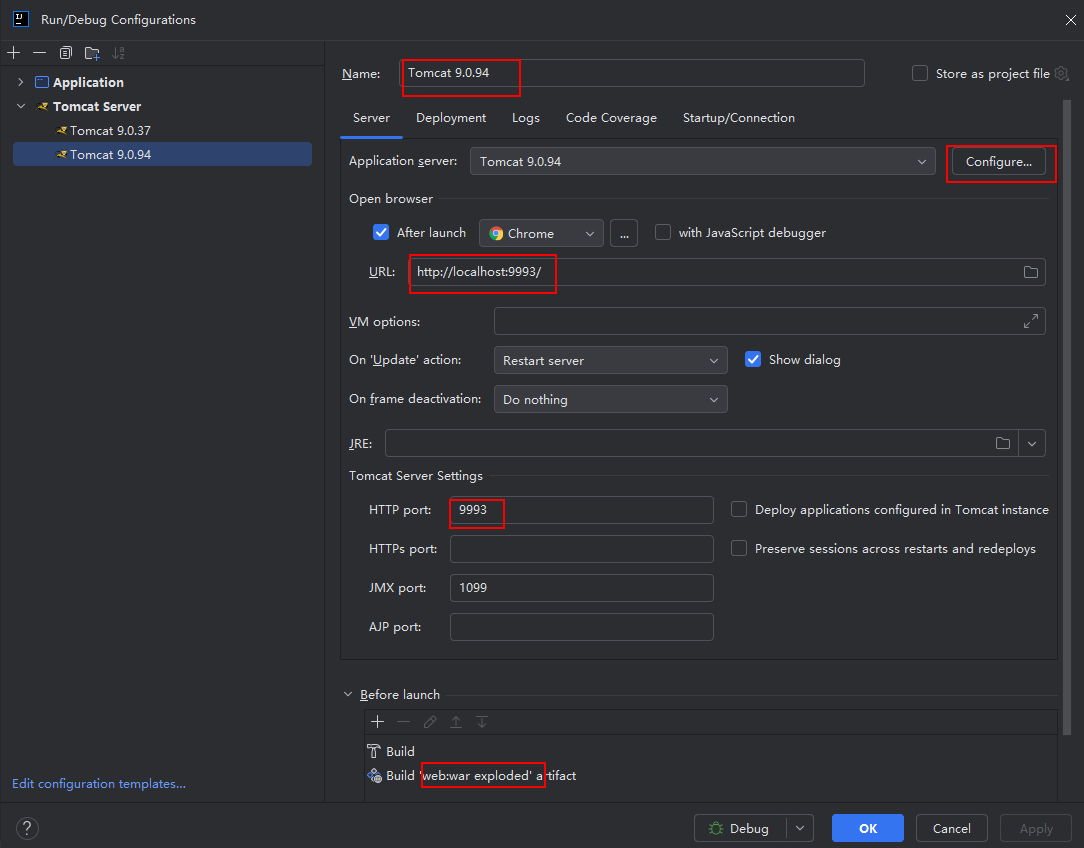The height and width of the screenshot is (848, 1084).
Task: Expand the VM options field
Action: click(x=1030, y=321)
